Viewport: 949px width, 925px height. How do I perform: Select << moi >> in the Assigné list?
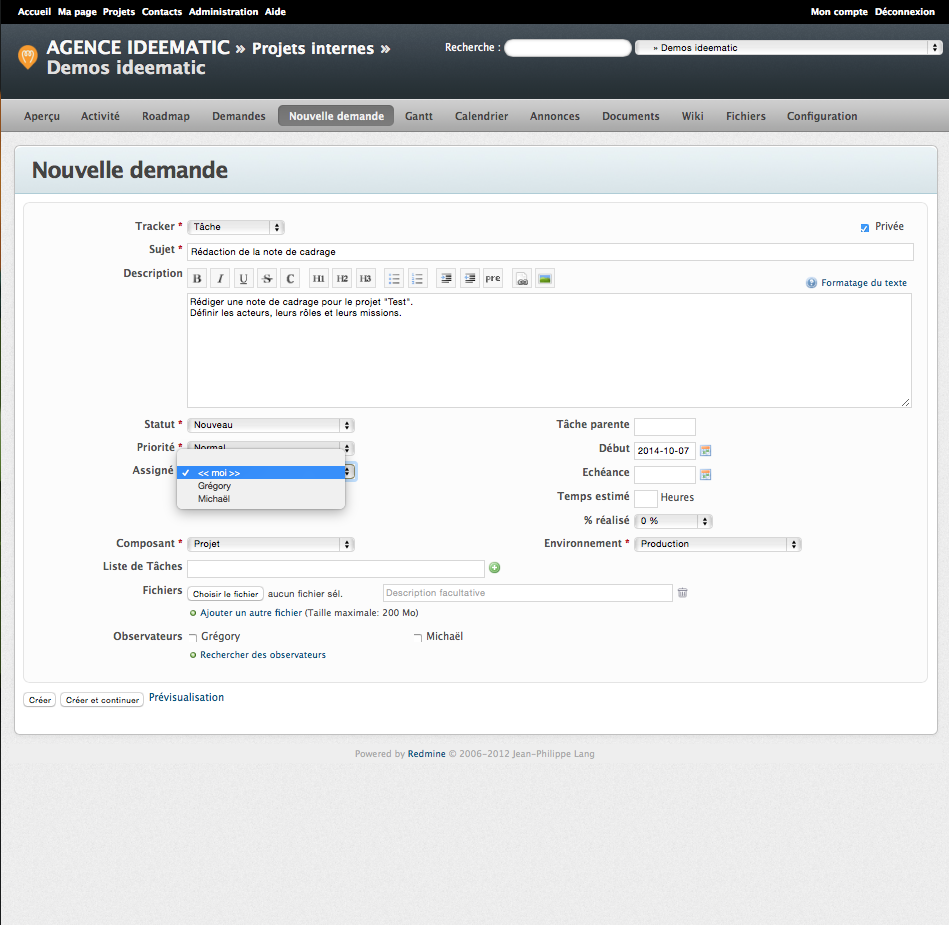[261, 473]
